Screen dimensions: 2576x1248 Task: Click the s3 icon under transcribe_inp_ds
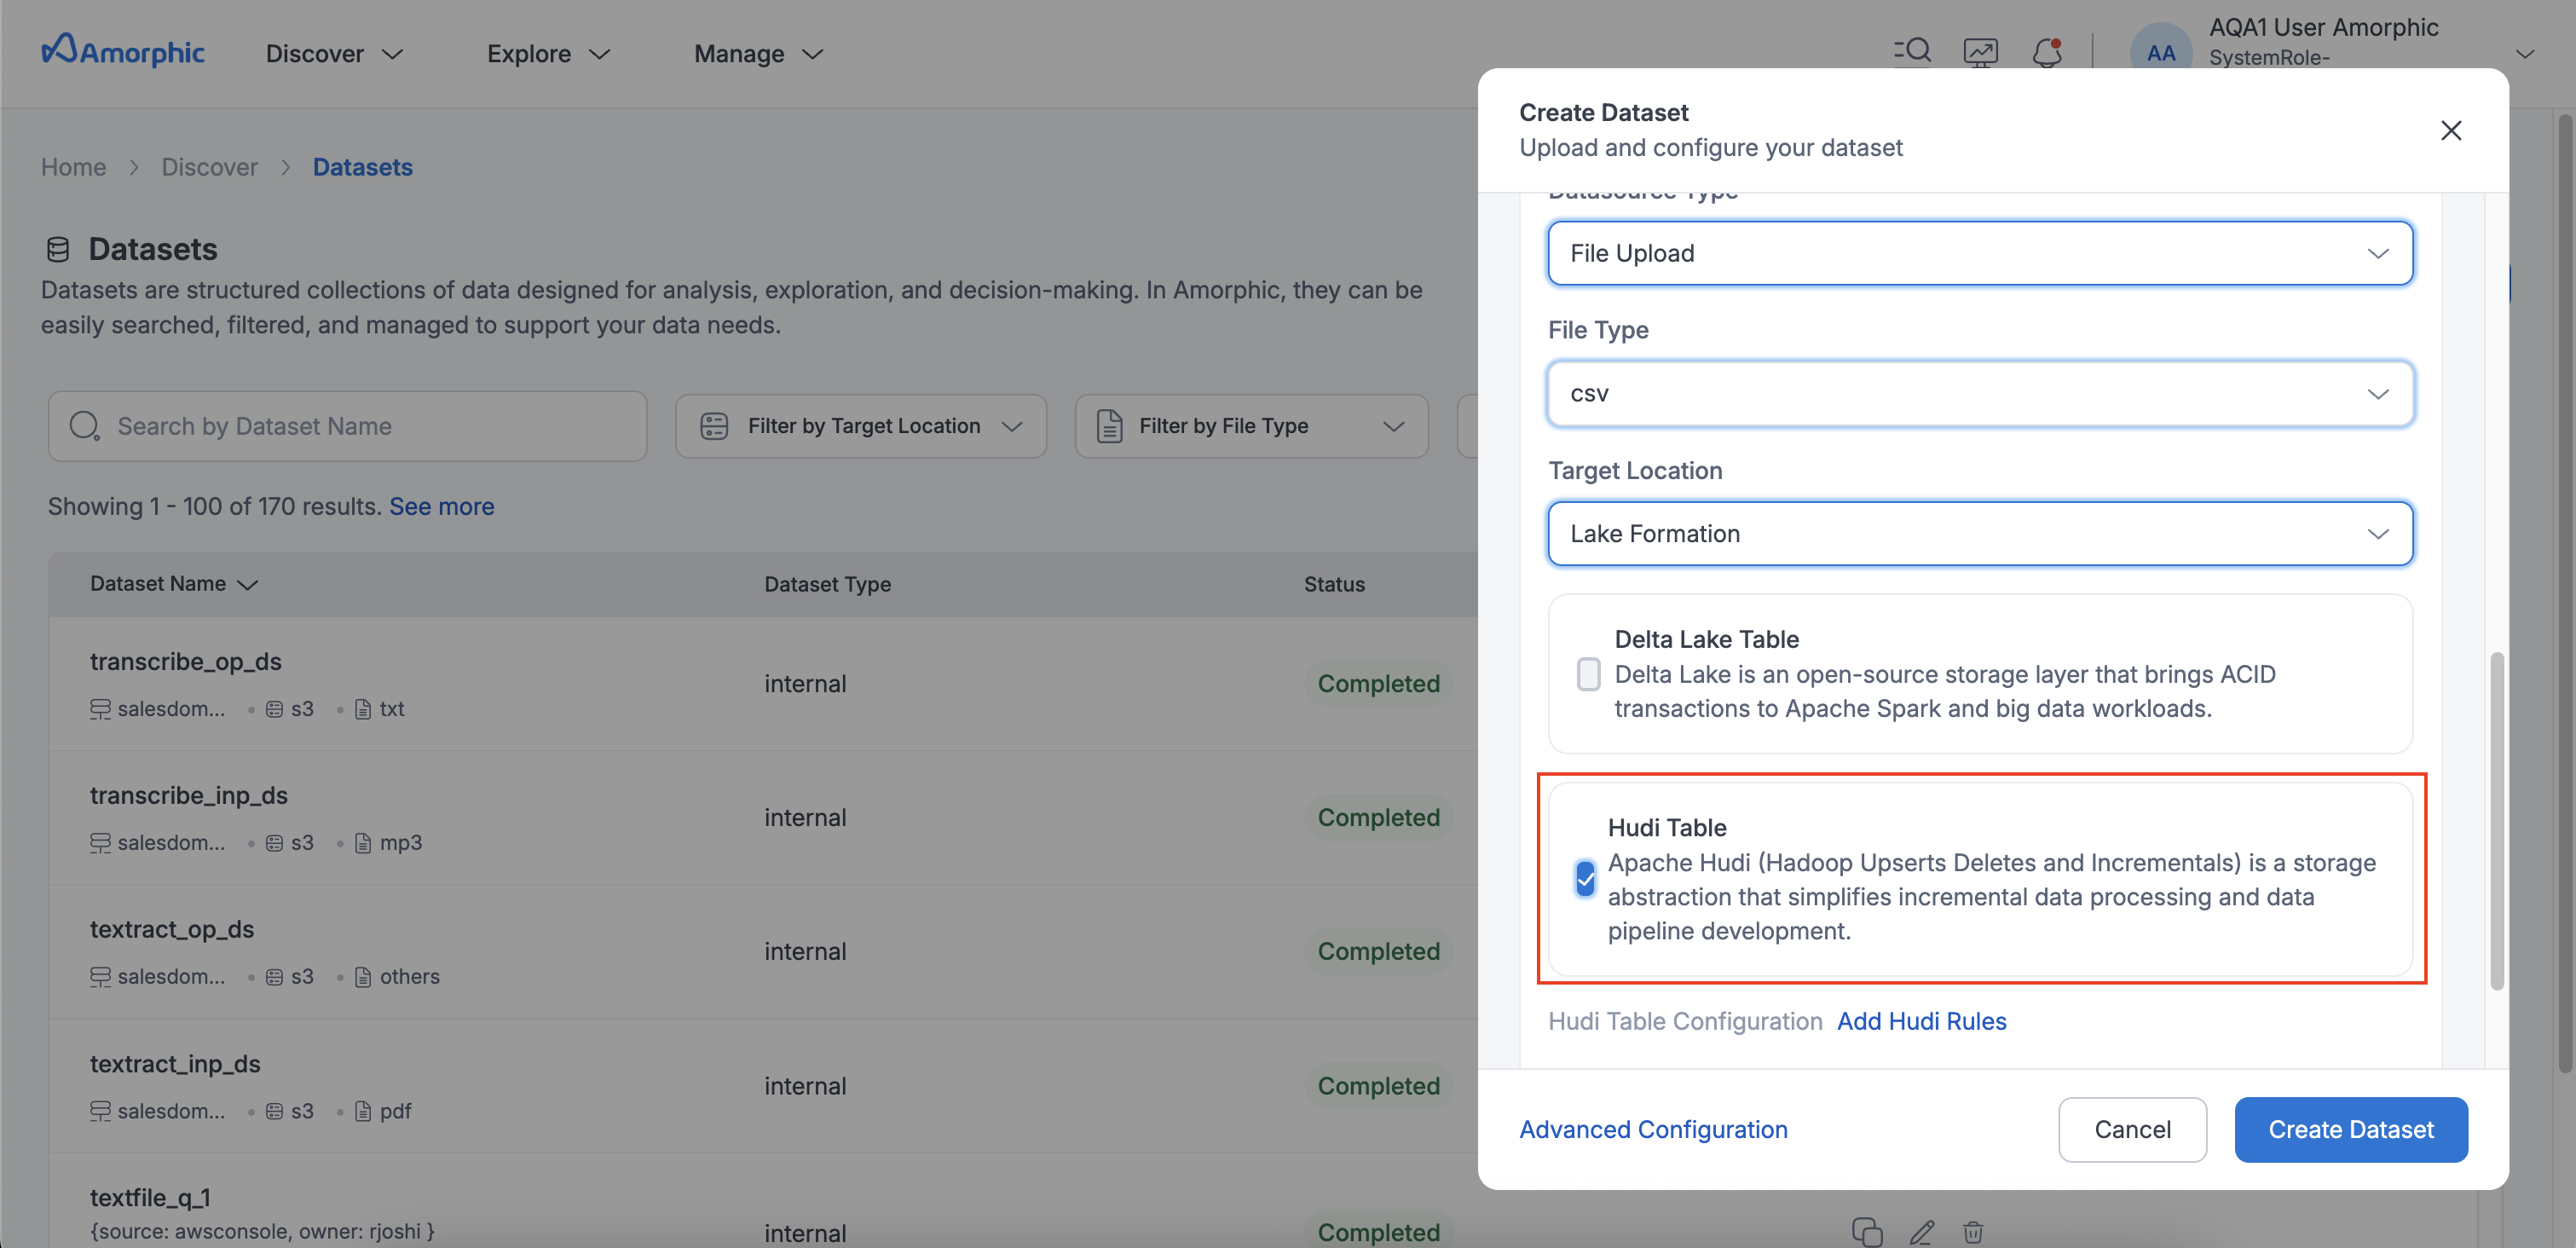[x=274, y=843]
